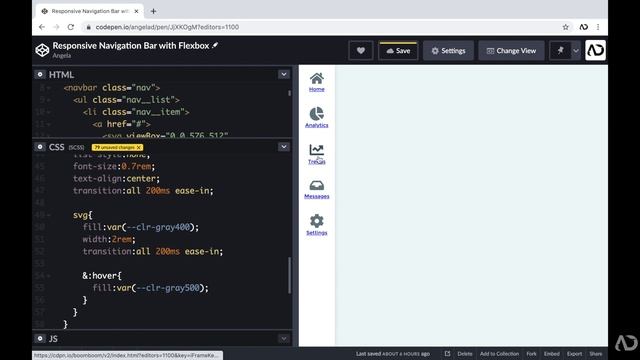The image size is (640, 360).
Task: Close the Responsive Navigation Bar tab
Action: pyautogui.click(x=136, y=11)
